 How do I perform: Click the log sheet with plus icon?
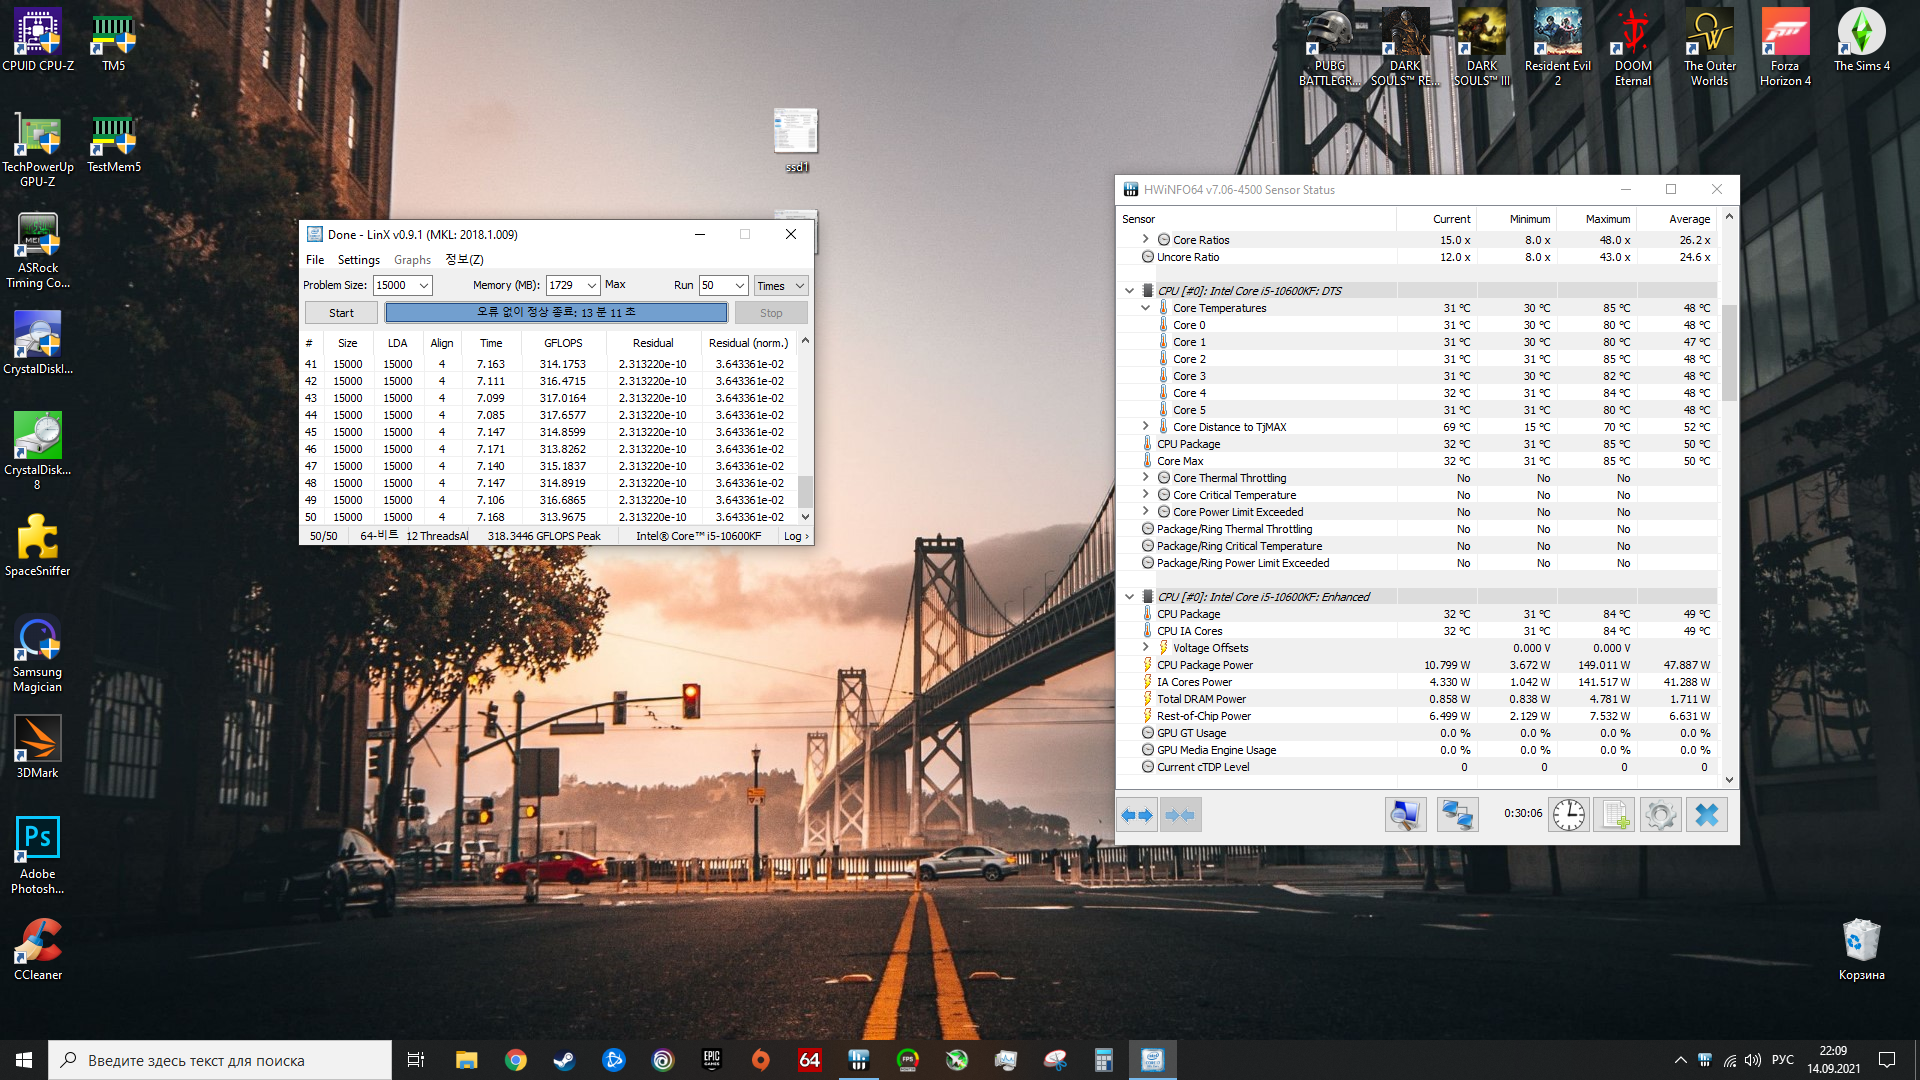[x=1614, y=815]
